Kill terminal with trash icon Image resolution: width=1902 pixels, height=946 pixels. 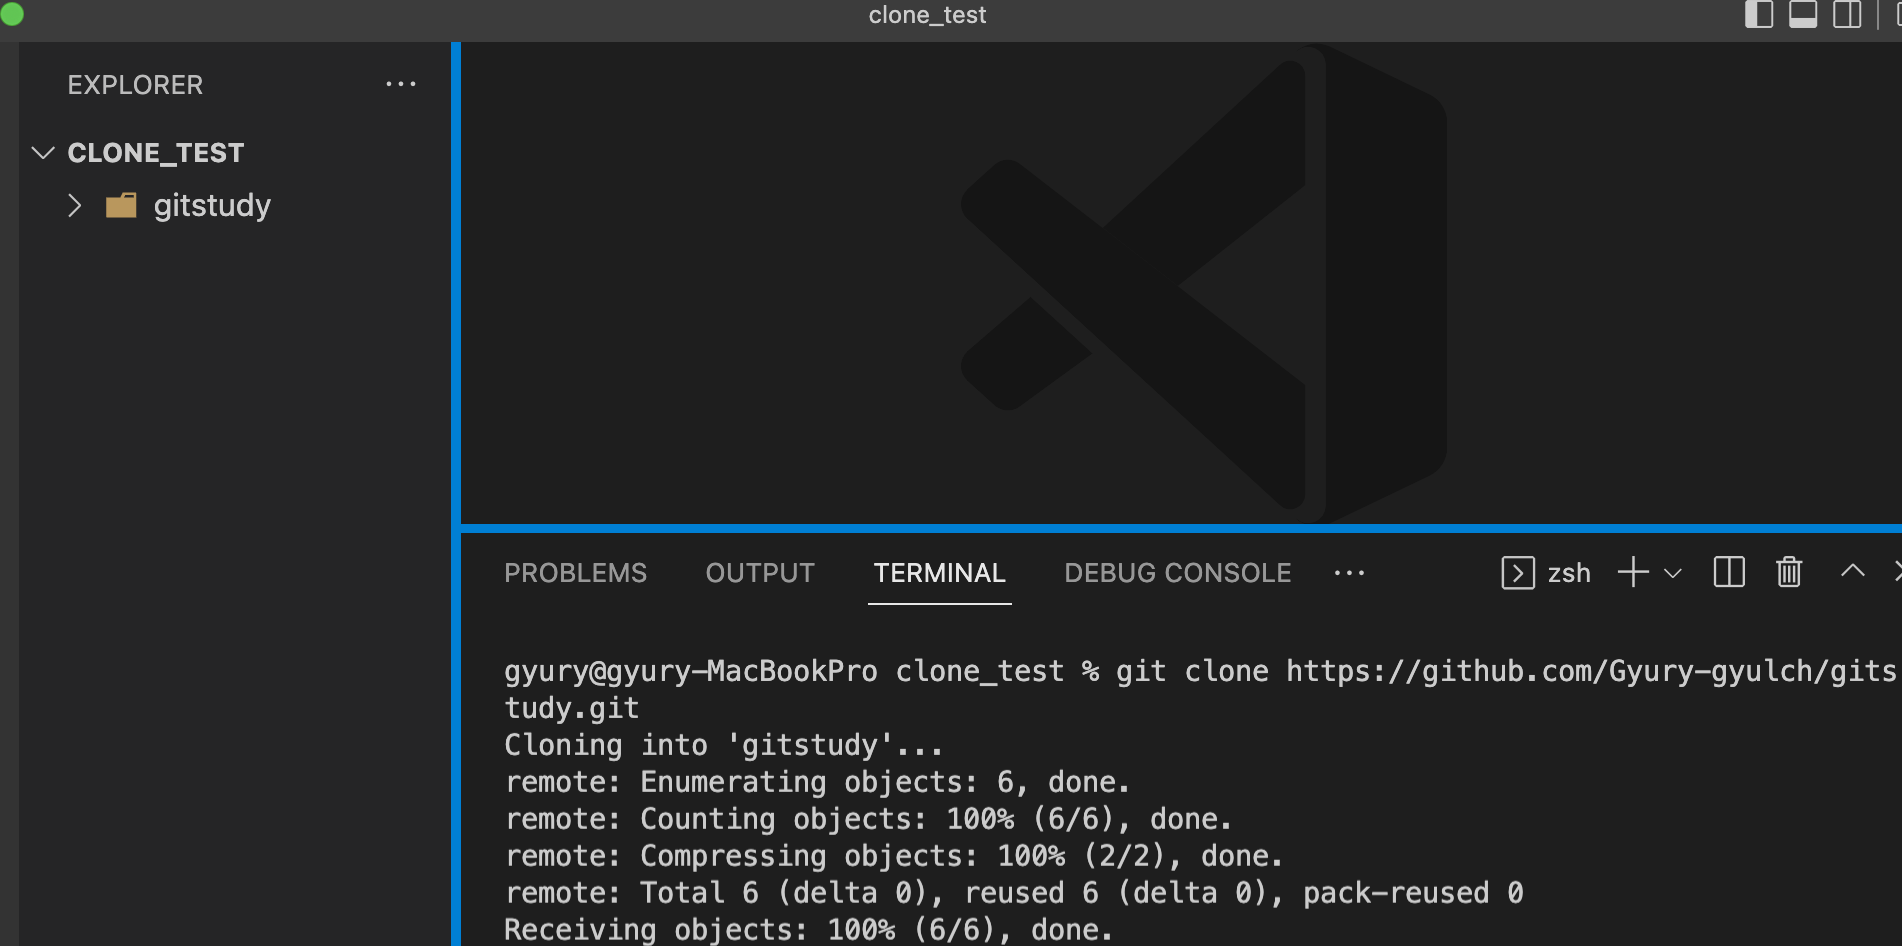coord(1789,572)
